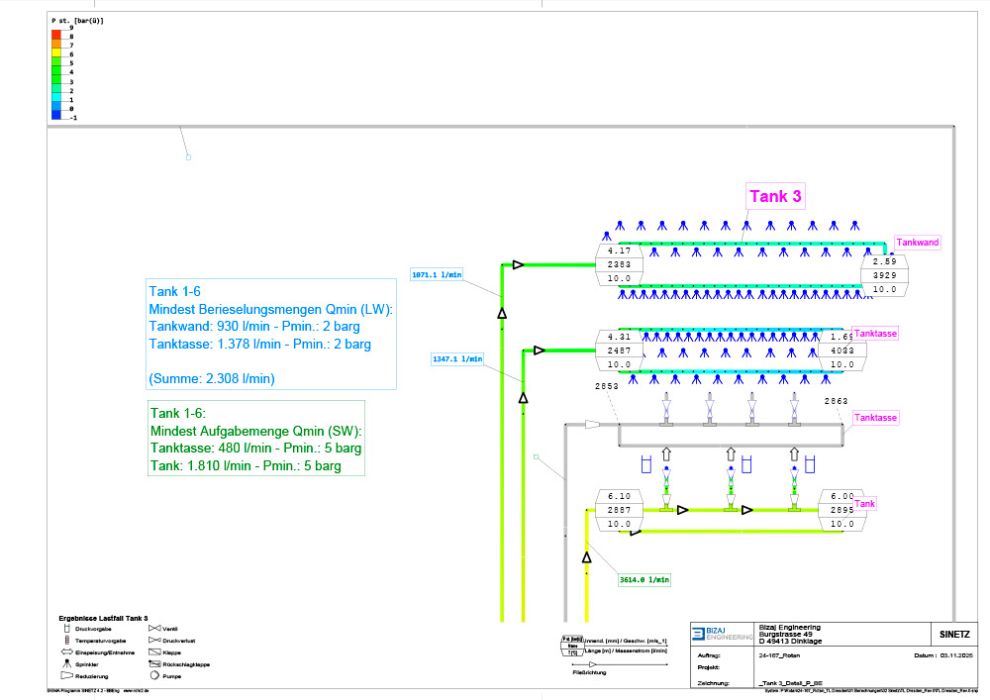Click the 1071.1 l/min flow label
The width and height of the screenshot is (990, 700).
coord(435,273)
